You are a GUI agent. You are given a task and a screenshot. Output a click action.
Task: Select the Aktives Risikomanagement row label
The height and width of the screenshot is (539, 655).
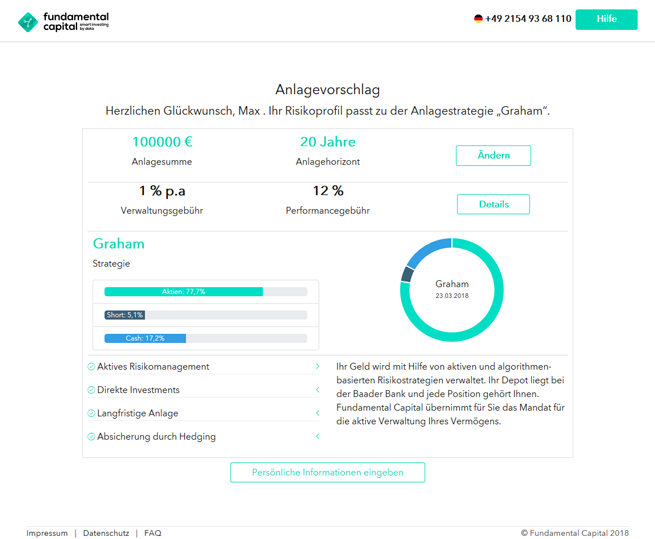point(153,367)
